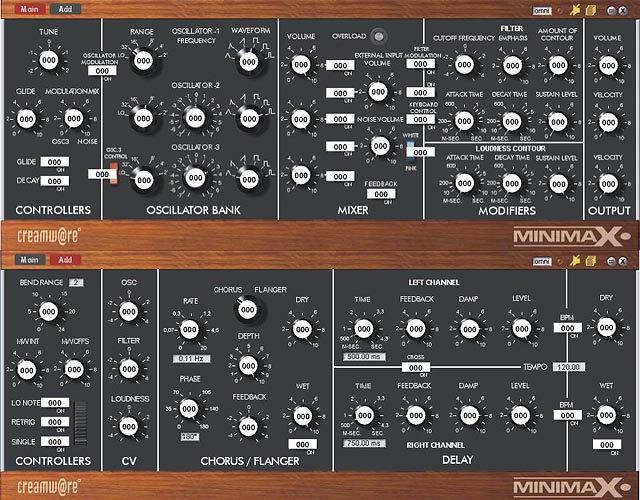Click the 180° phase value field
The width and height of the screenshot is (640, 500).
(189, 437)
